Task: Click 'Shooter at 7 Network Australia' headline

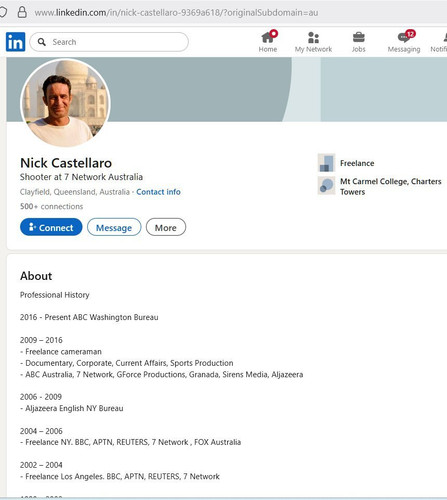Action: [81, 177]
